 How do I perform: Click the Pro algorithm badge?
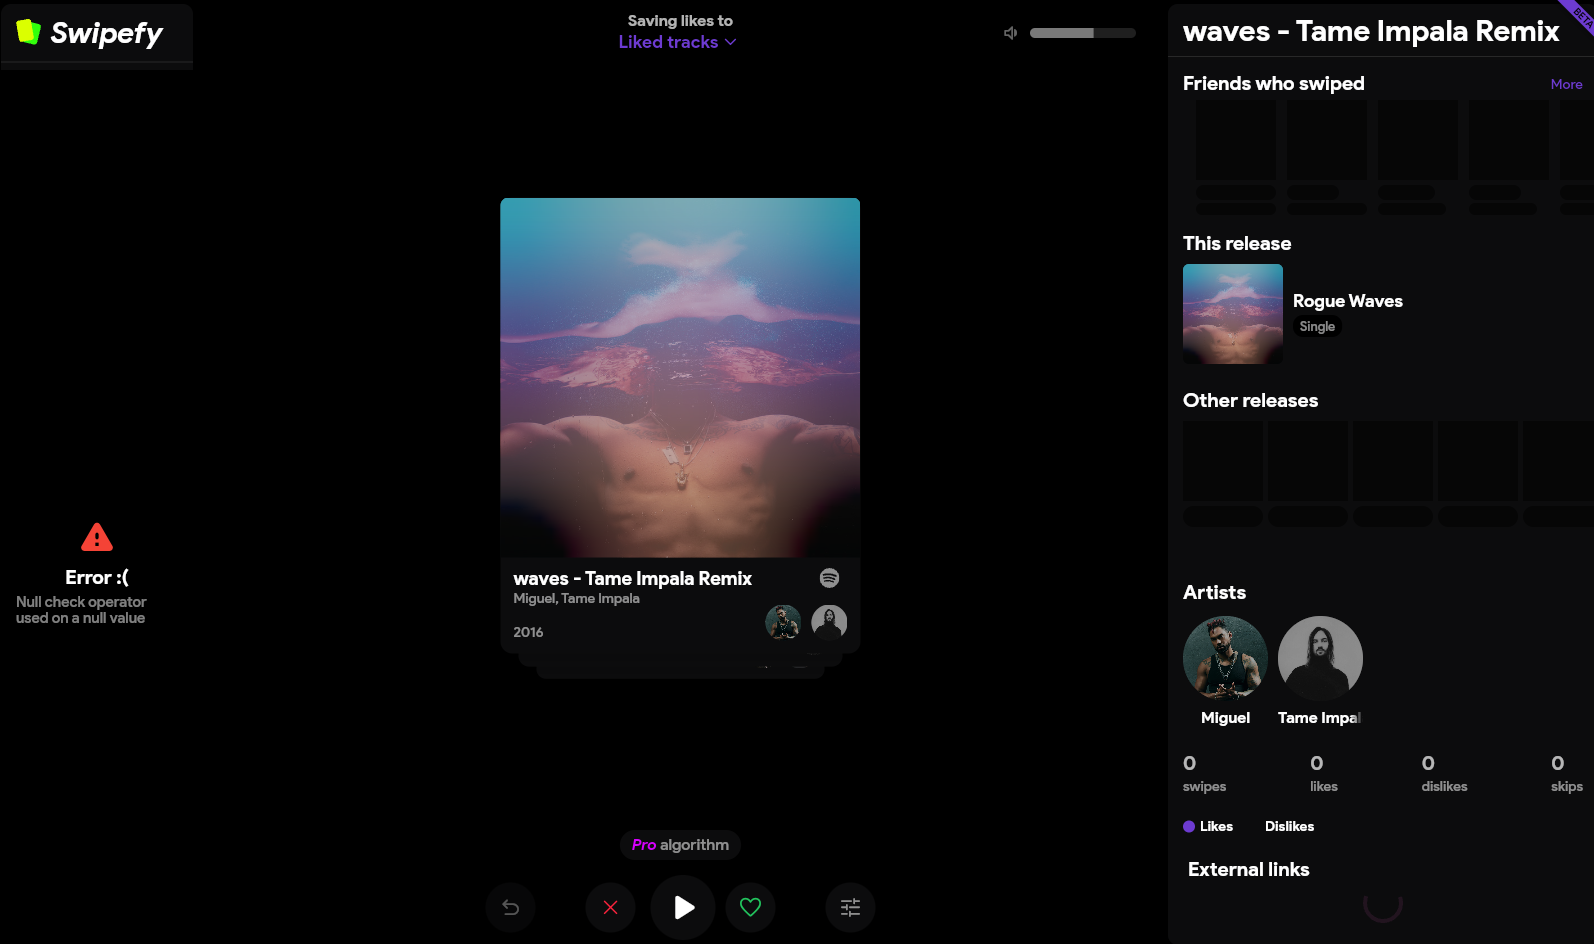pos(680,845)
